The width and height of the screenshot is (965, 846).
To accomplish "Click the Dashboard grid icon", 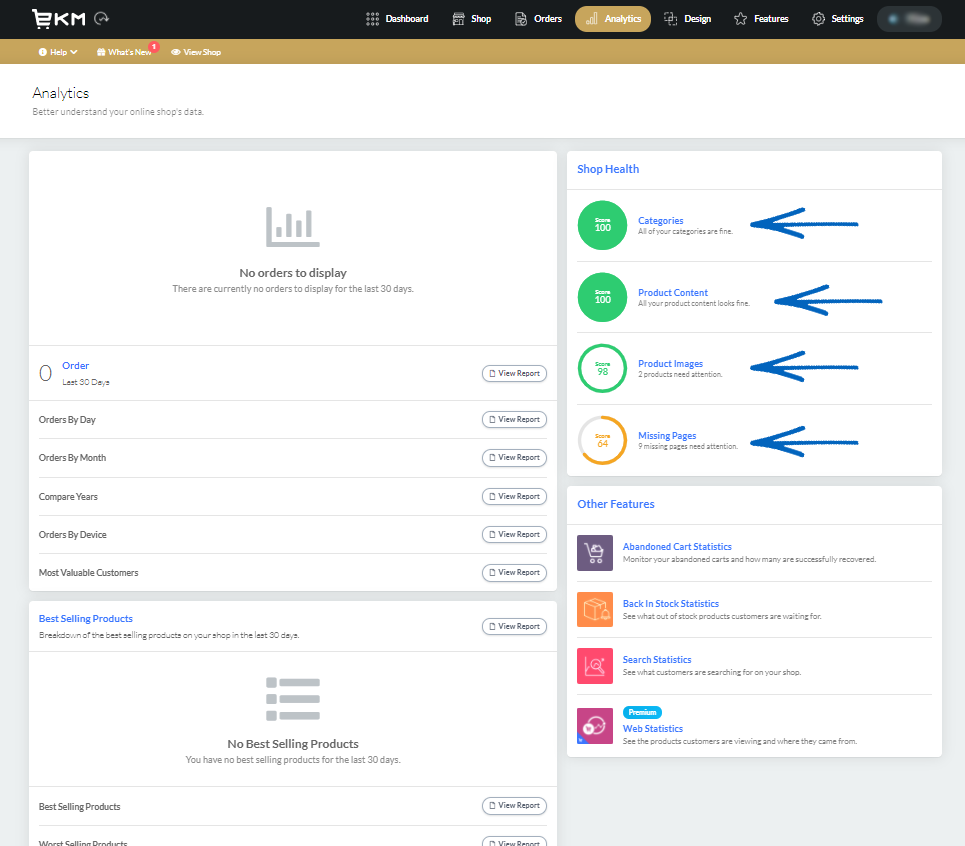I will pos(373,18).
